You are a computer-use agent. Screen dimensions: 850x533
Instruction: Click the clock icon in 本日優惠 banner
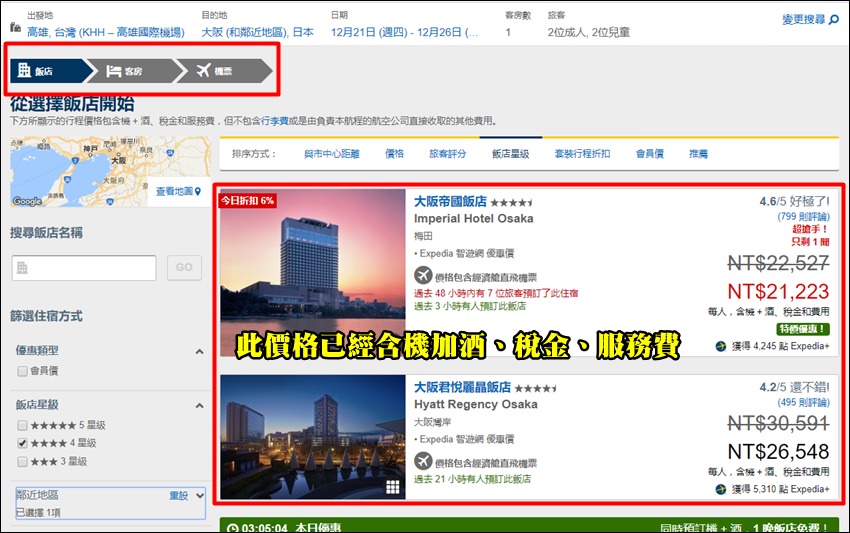click(x=233, y=528)
